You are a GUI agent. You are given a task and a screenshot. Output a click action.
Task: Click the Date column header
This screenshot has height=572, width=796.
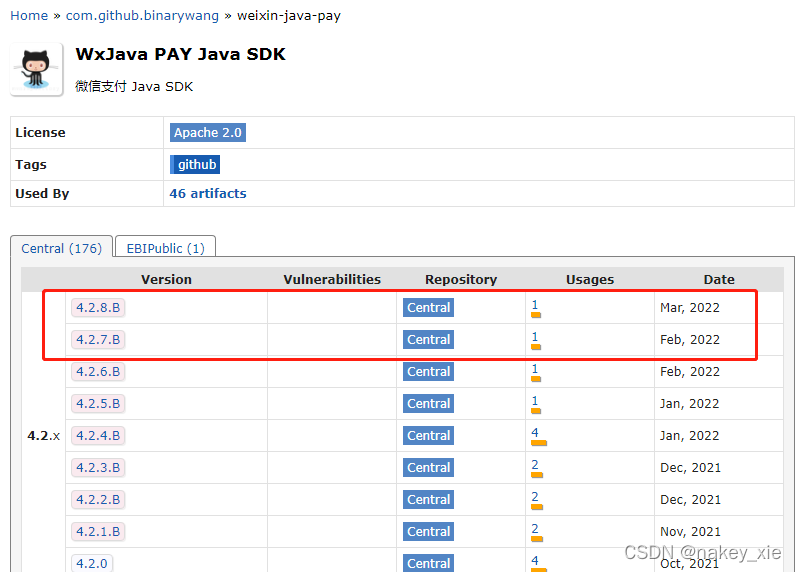tap(719, 280)
